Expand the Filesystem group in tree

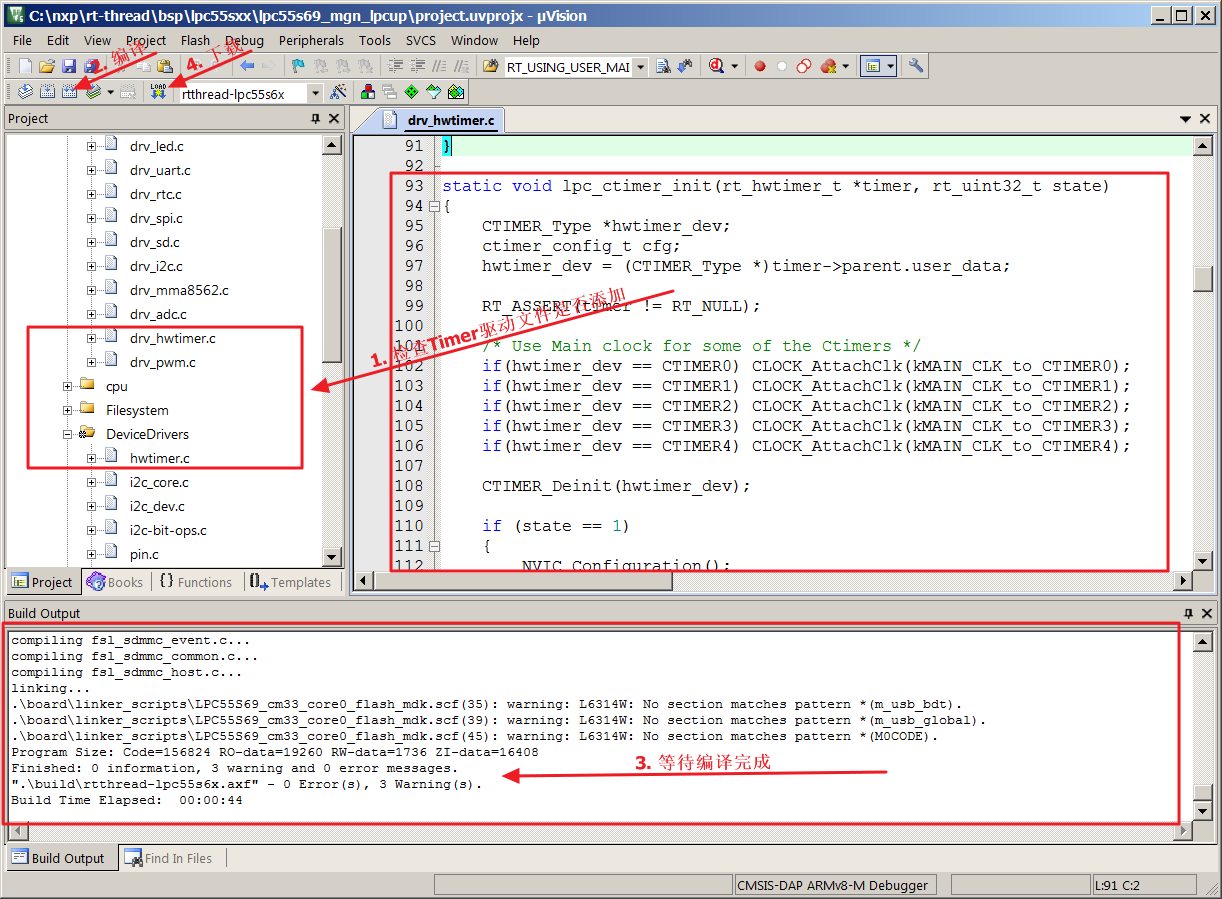point(68,410)
